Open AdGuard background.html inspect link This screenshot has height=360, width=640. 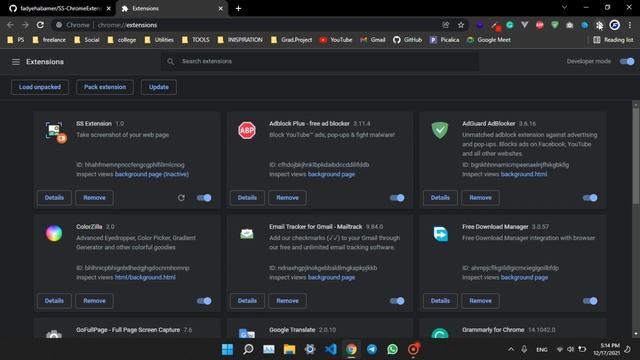coord(524,174)
